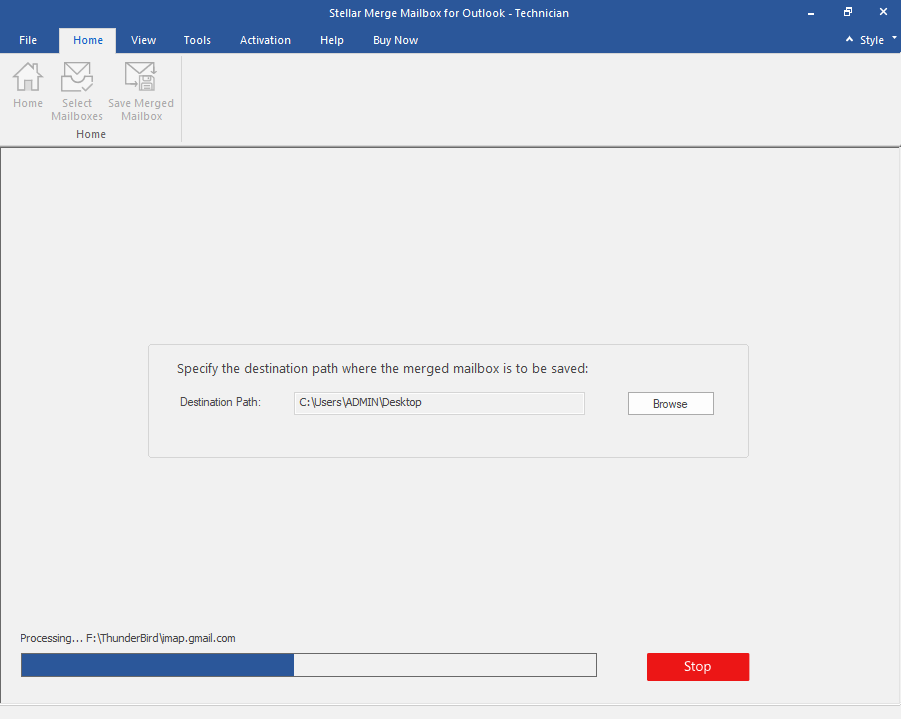The width and height of the screenshot is (901, 719).
Task: Restore down the application window
Action: click(848, 12)
